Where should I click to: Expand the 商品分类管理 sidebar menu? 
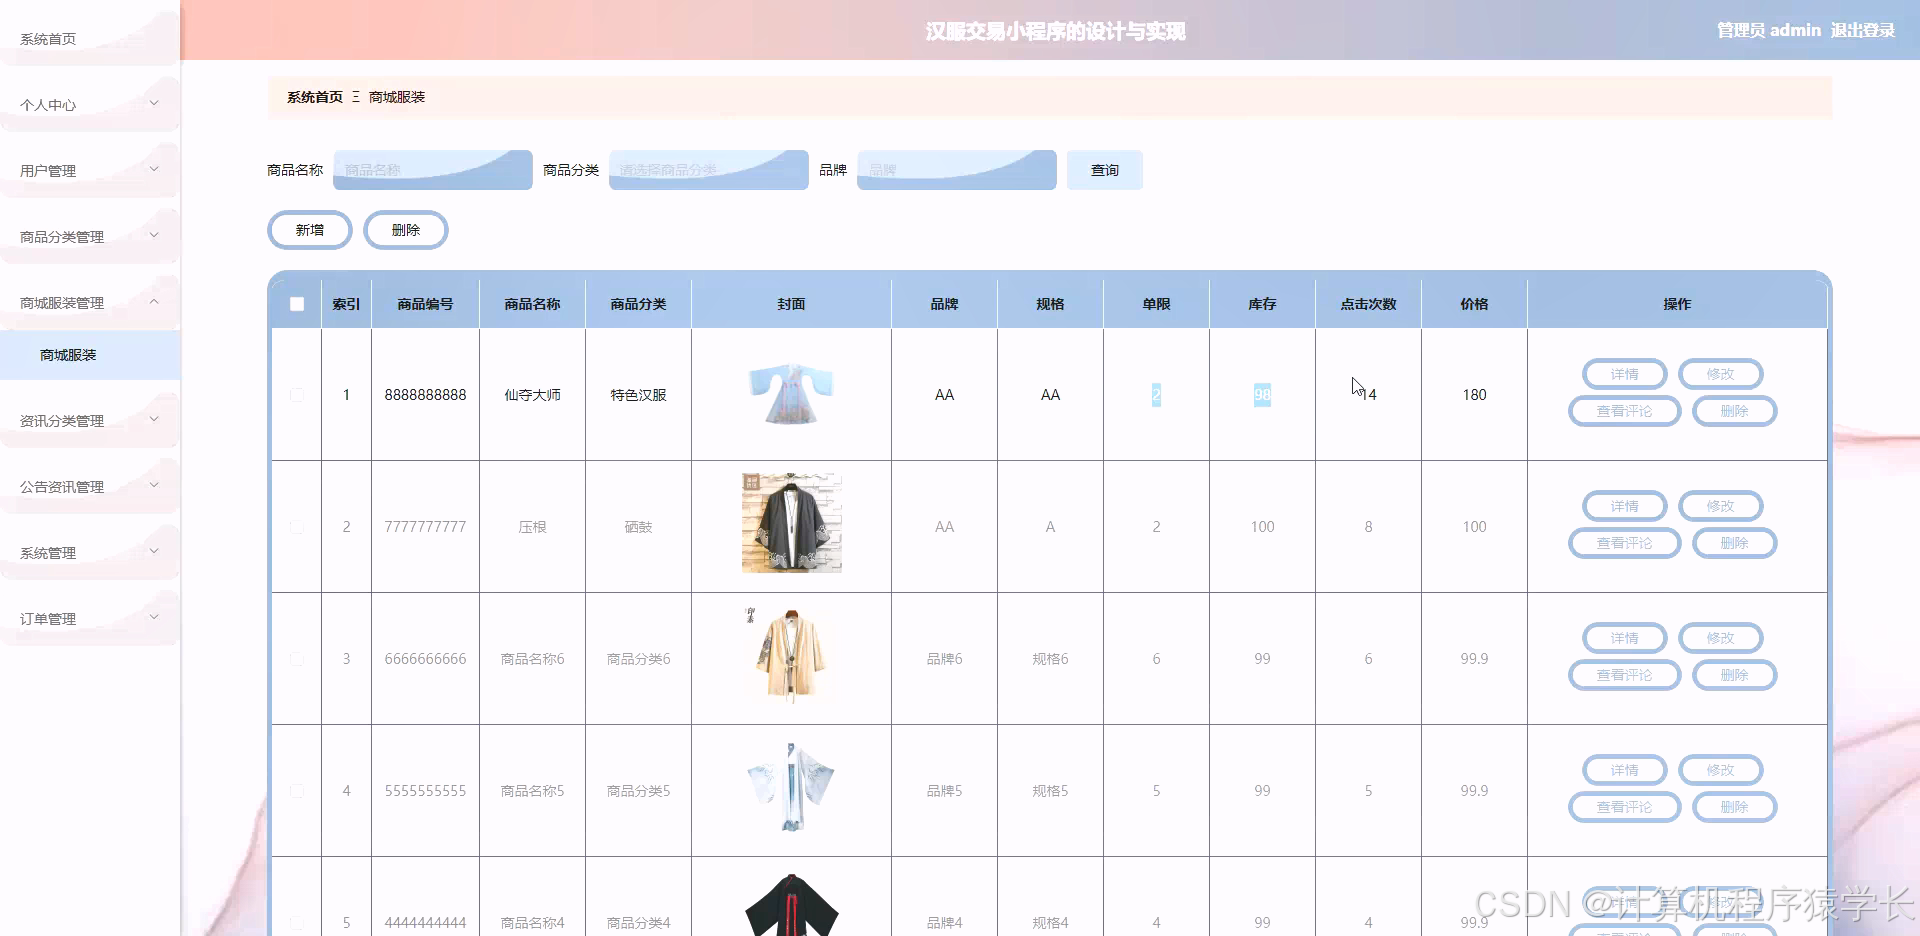[89, 236]
